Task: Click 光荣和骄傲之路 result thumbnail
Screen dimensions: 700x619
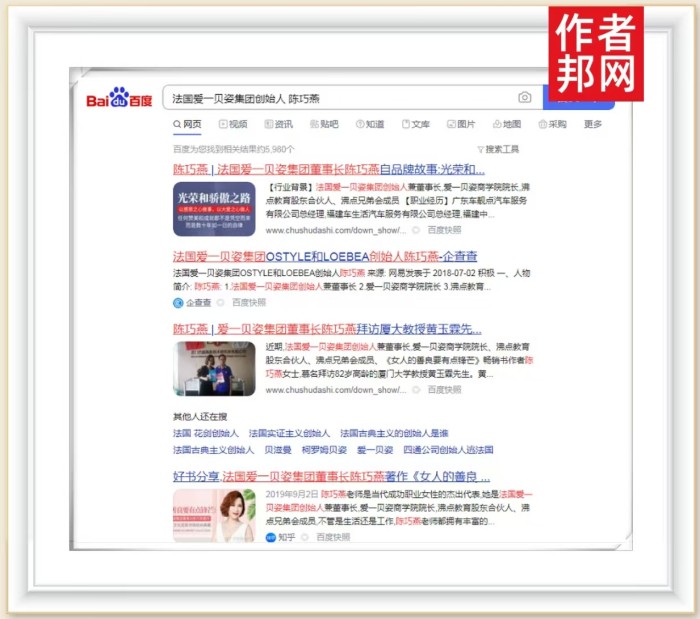Action: click(x=214, y=209)
